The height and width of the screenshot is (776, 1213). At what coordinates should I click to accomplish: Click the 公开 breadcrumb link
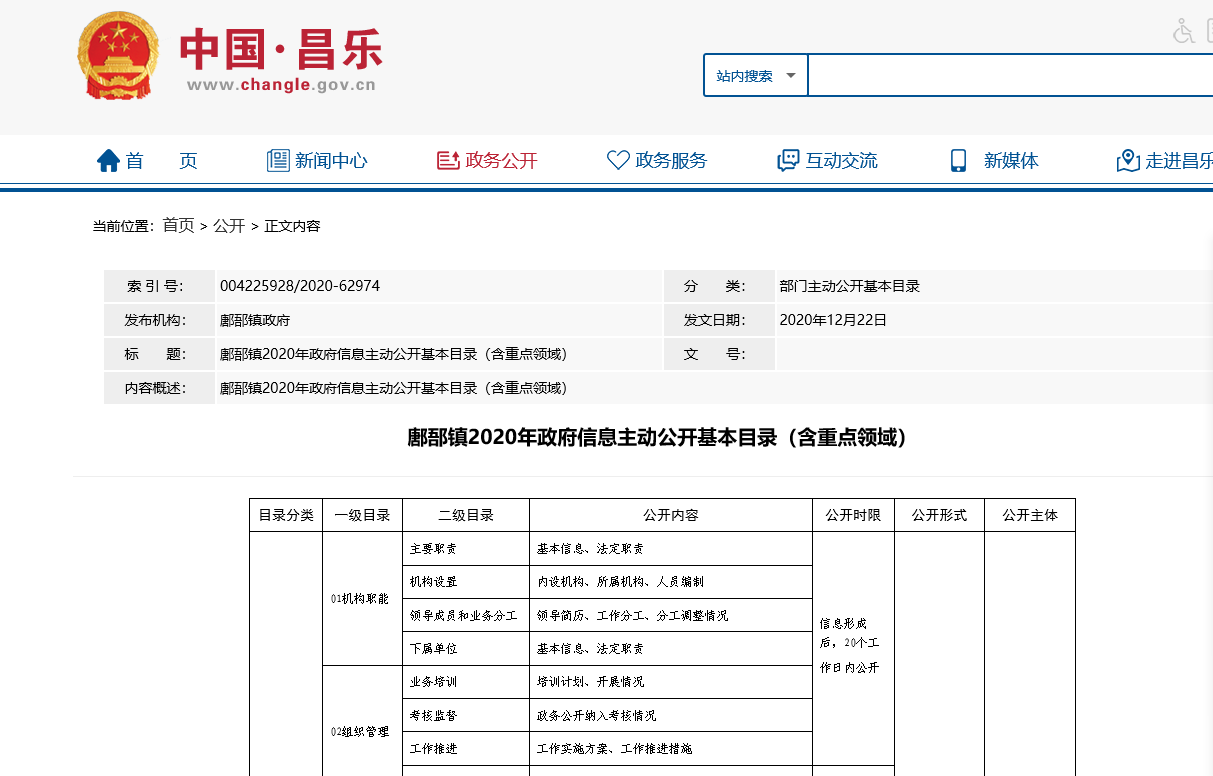pos(229,226)
